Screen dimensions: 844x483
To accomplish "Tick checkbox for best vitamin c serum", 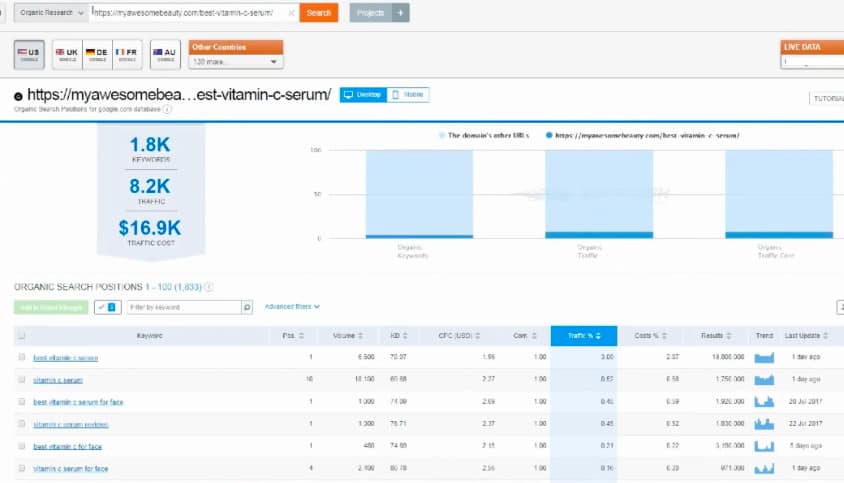I will (22, 357).
